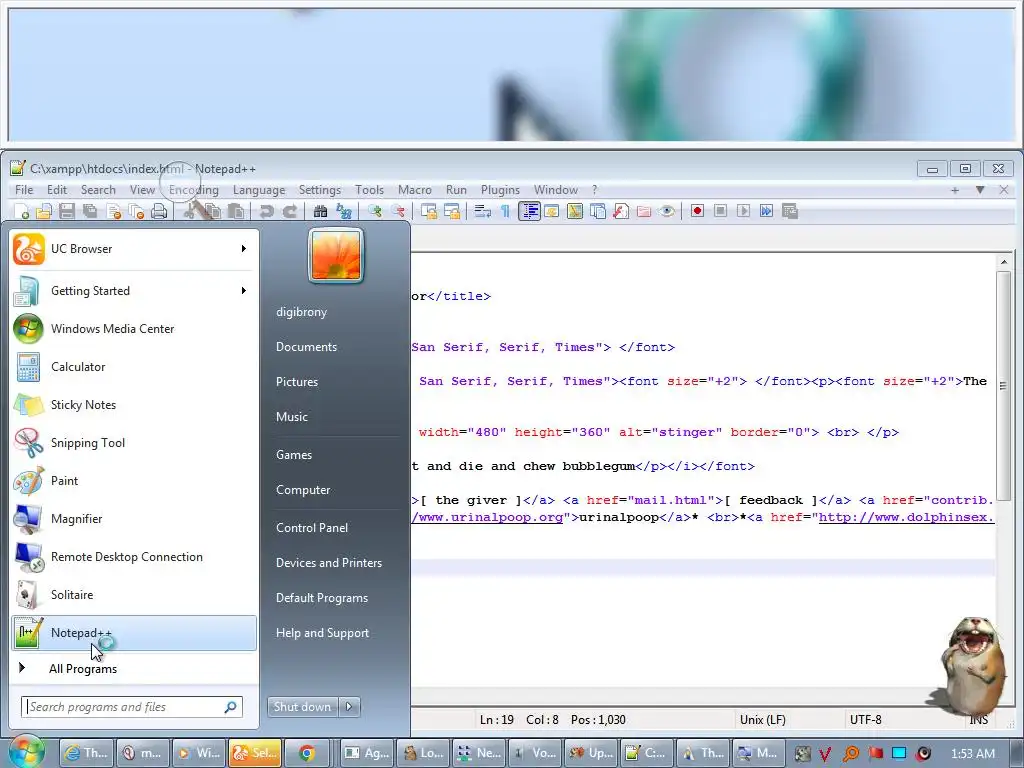Open the Settings menu

[x=319, y=189]
